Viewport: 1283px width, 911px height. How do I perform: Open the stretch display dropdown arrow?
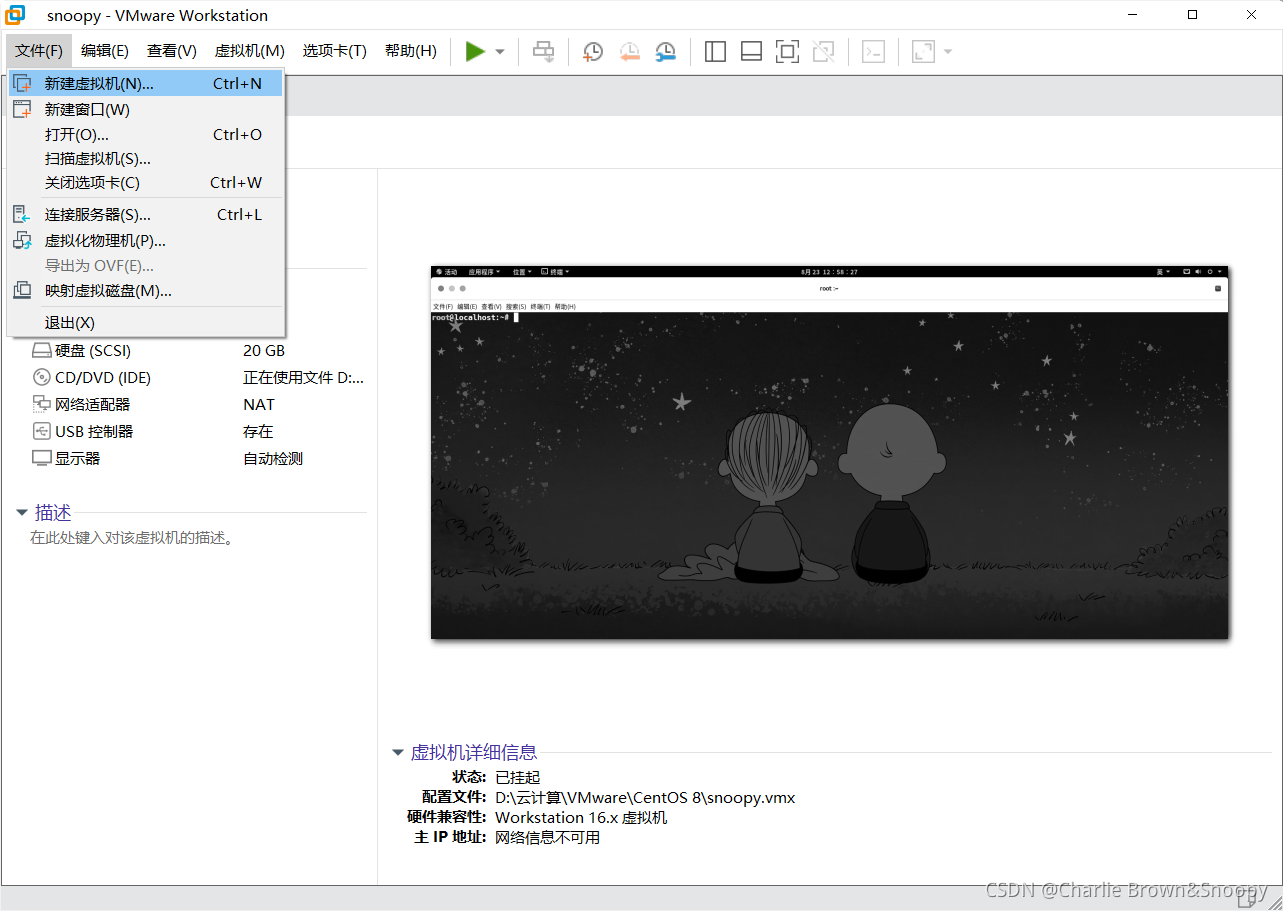click(948, 52)
